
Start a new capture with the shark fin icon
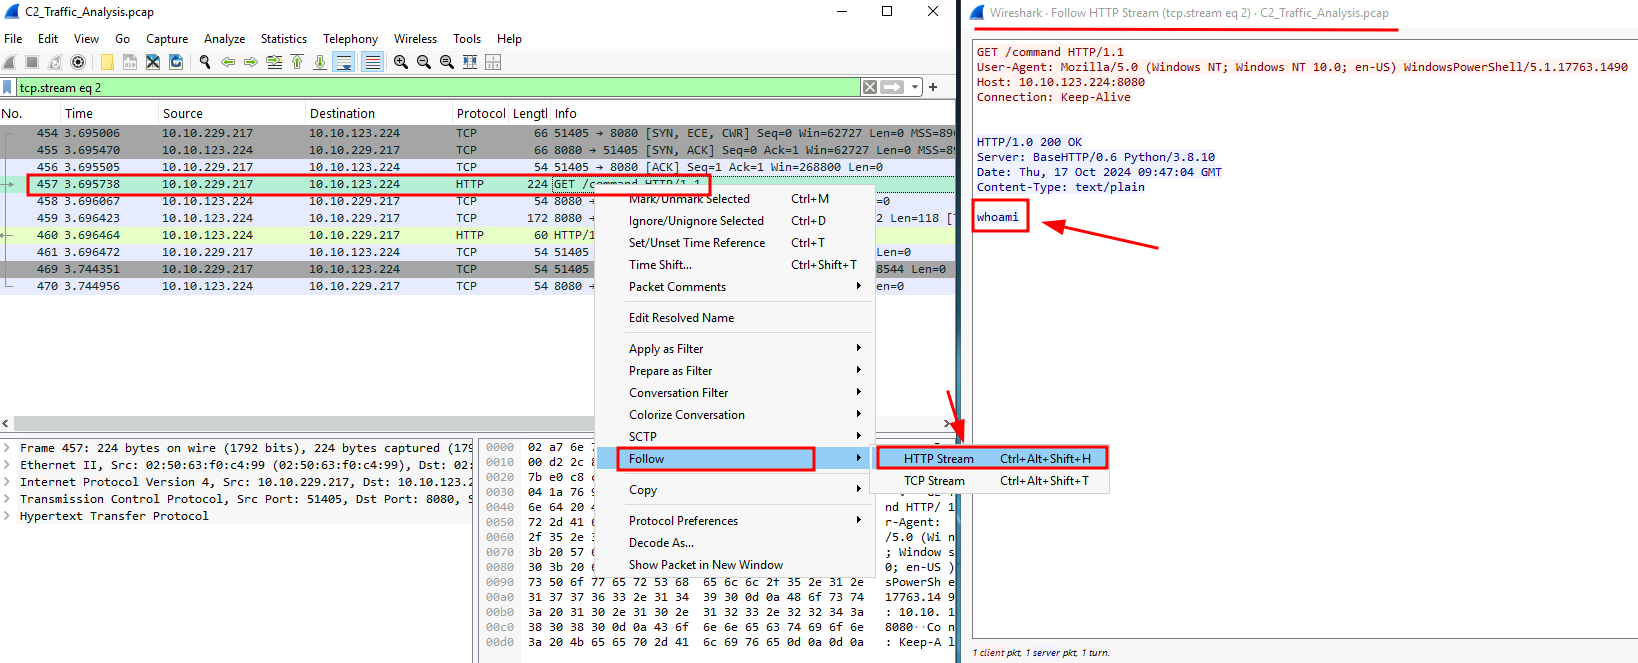pos(10,62)
